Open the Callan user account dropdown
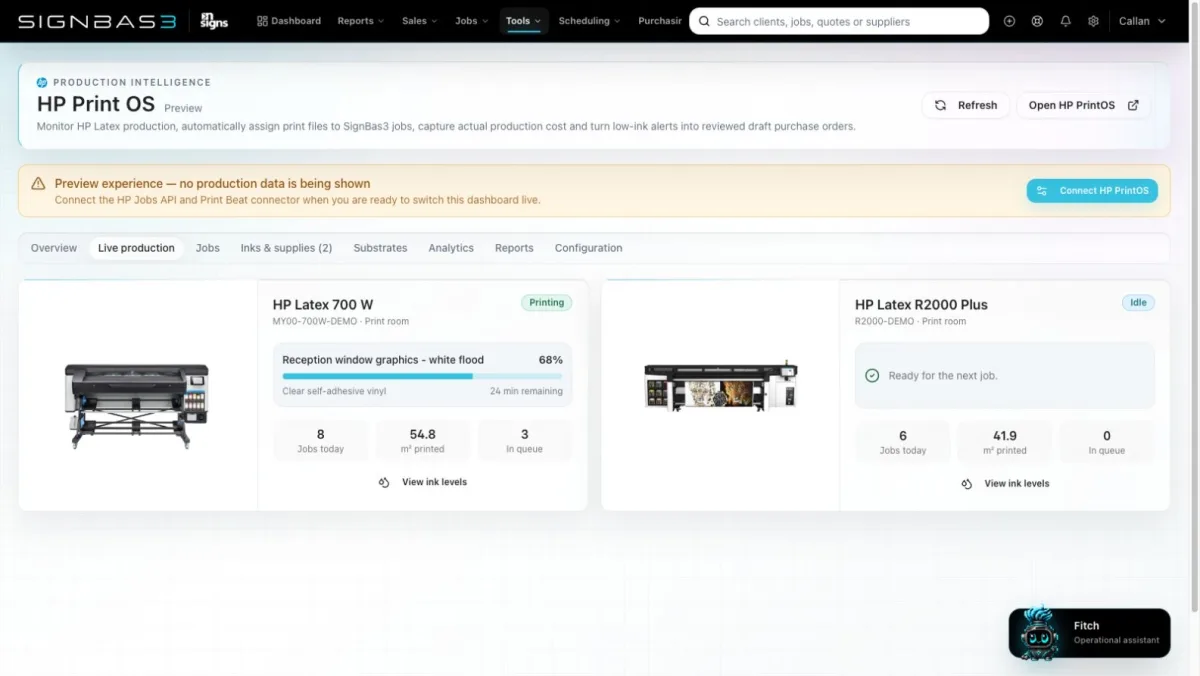Image resolution: width=1200 pixels, height=676 pixels. 1142,21
